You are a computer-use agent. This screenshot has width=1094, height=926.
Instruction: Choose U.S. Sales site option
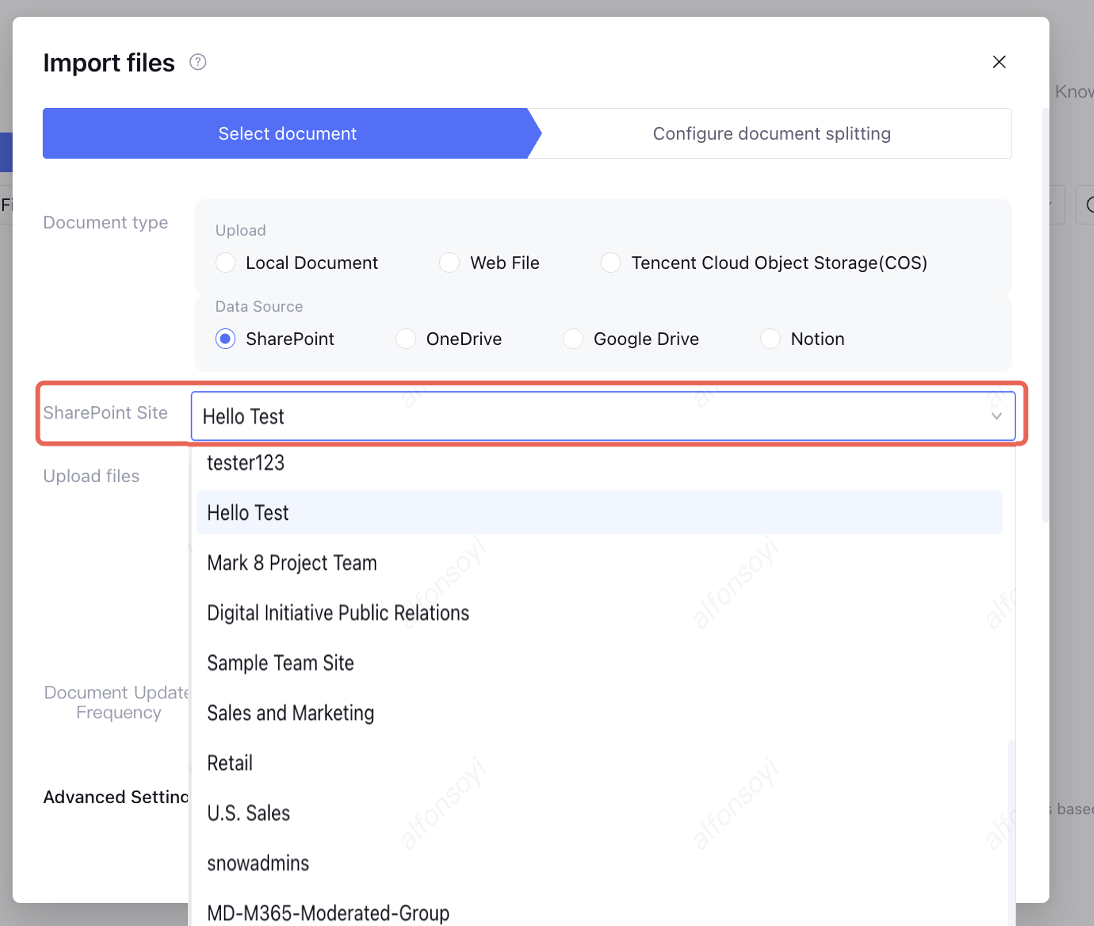point(248,813)
